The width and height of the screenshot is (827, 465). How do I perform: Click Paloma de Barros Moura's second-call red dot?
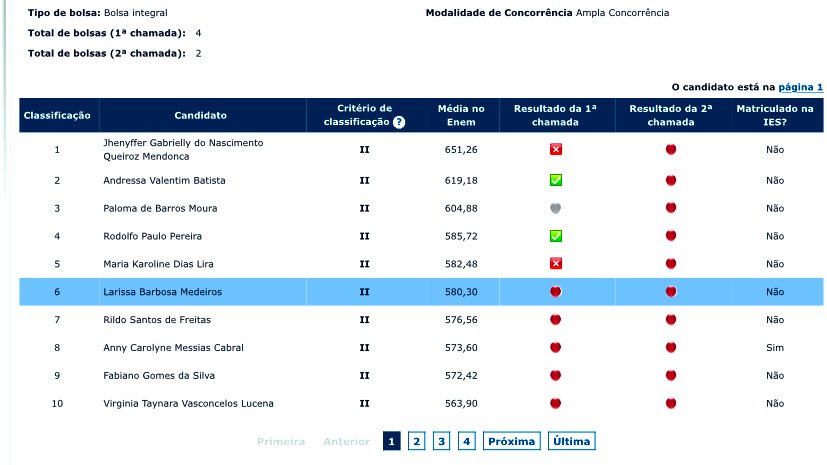(671, 208)
